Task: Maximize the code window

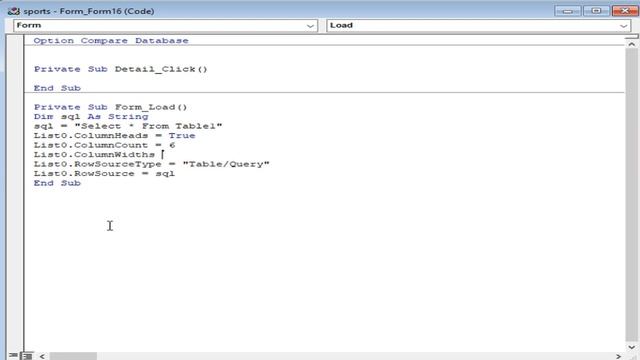Action: pos(596,11)
